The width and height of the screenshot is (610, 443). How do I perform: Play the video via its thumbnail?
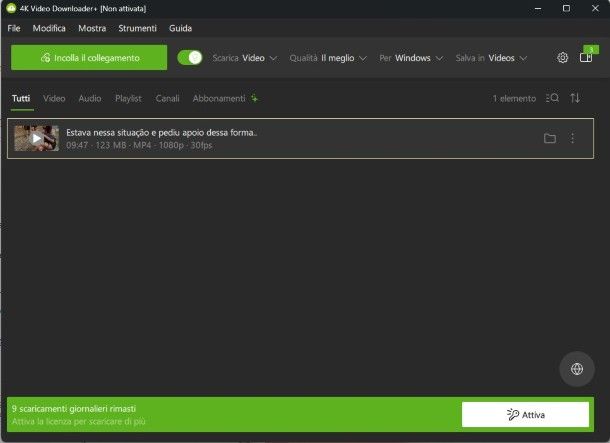click(x=37, y=138)
